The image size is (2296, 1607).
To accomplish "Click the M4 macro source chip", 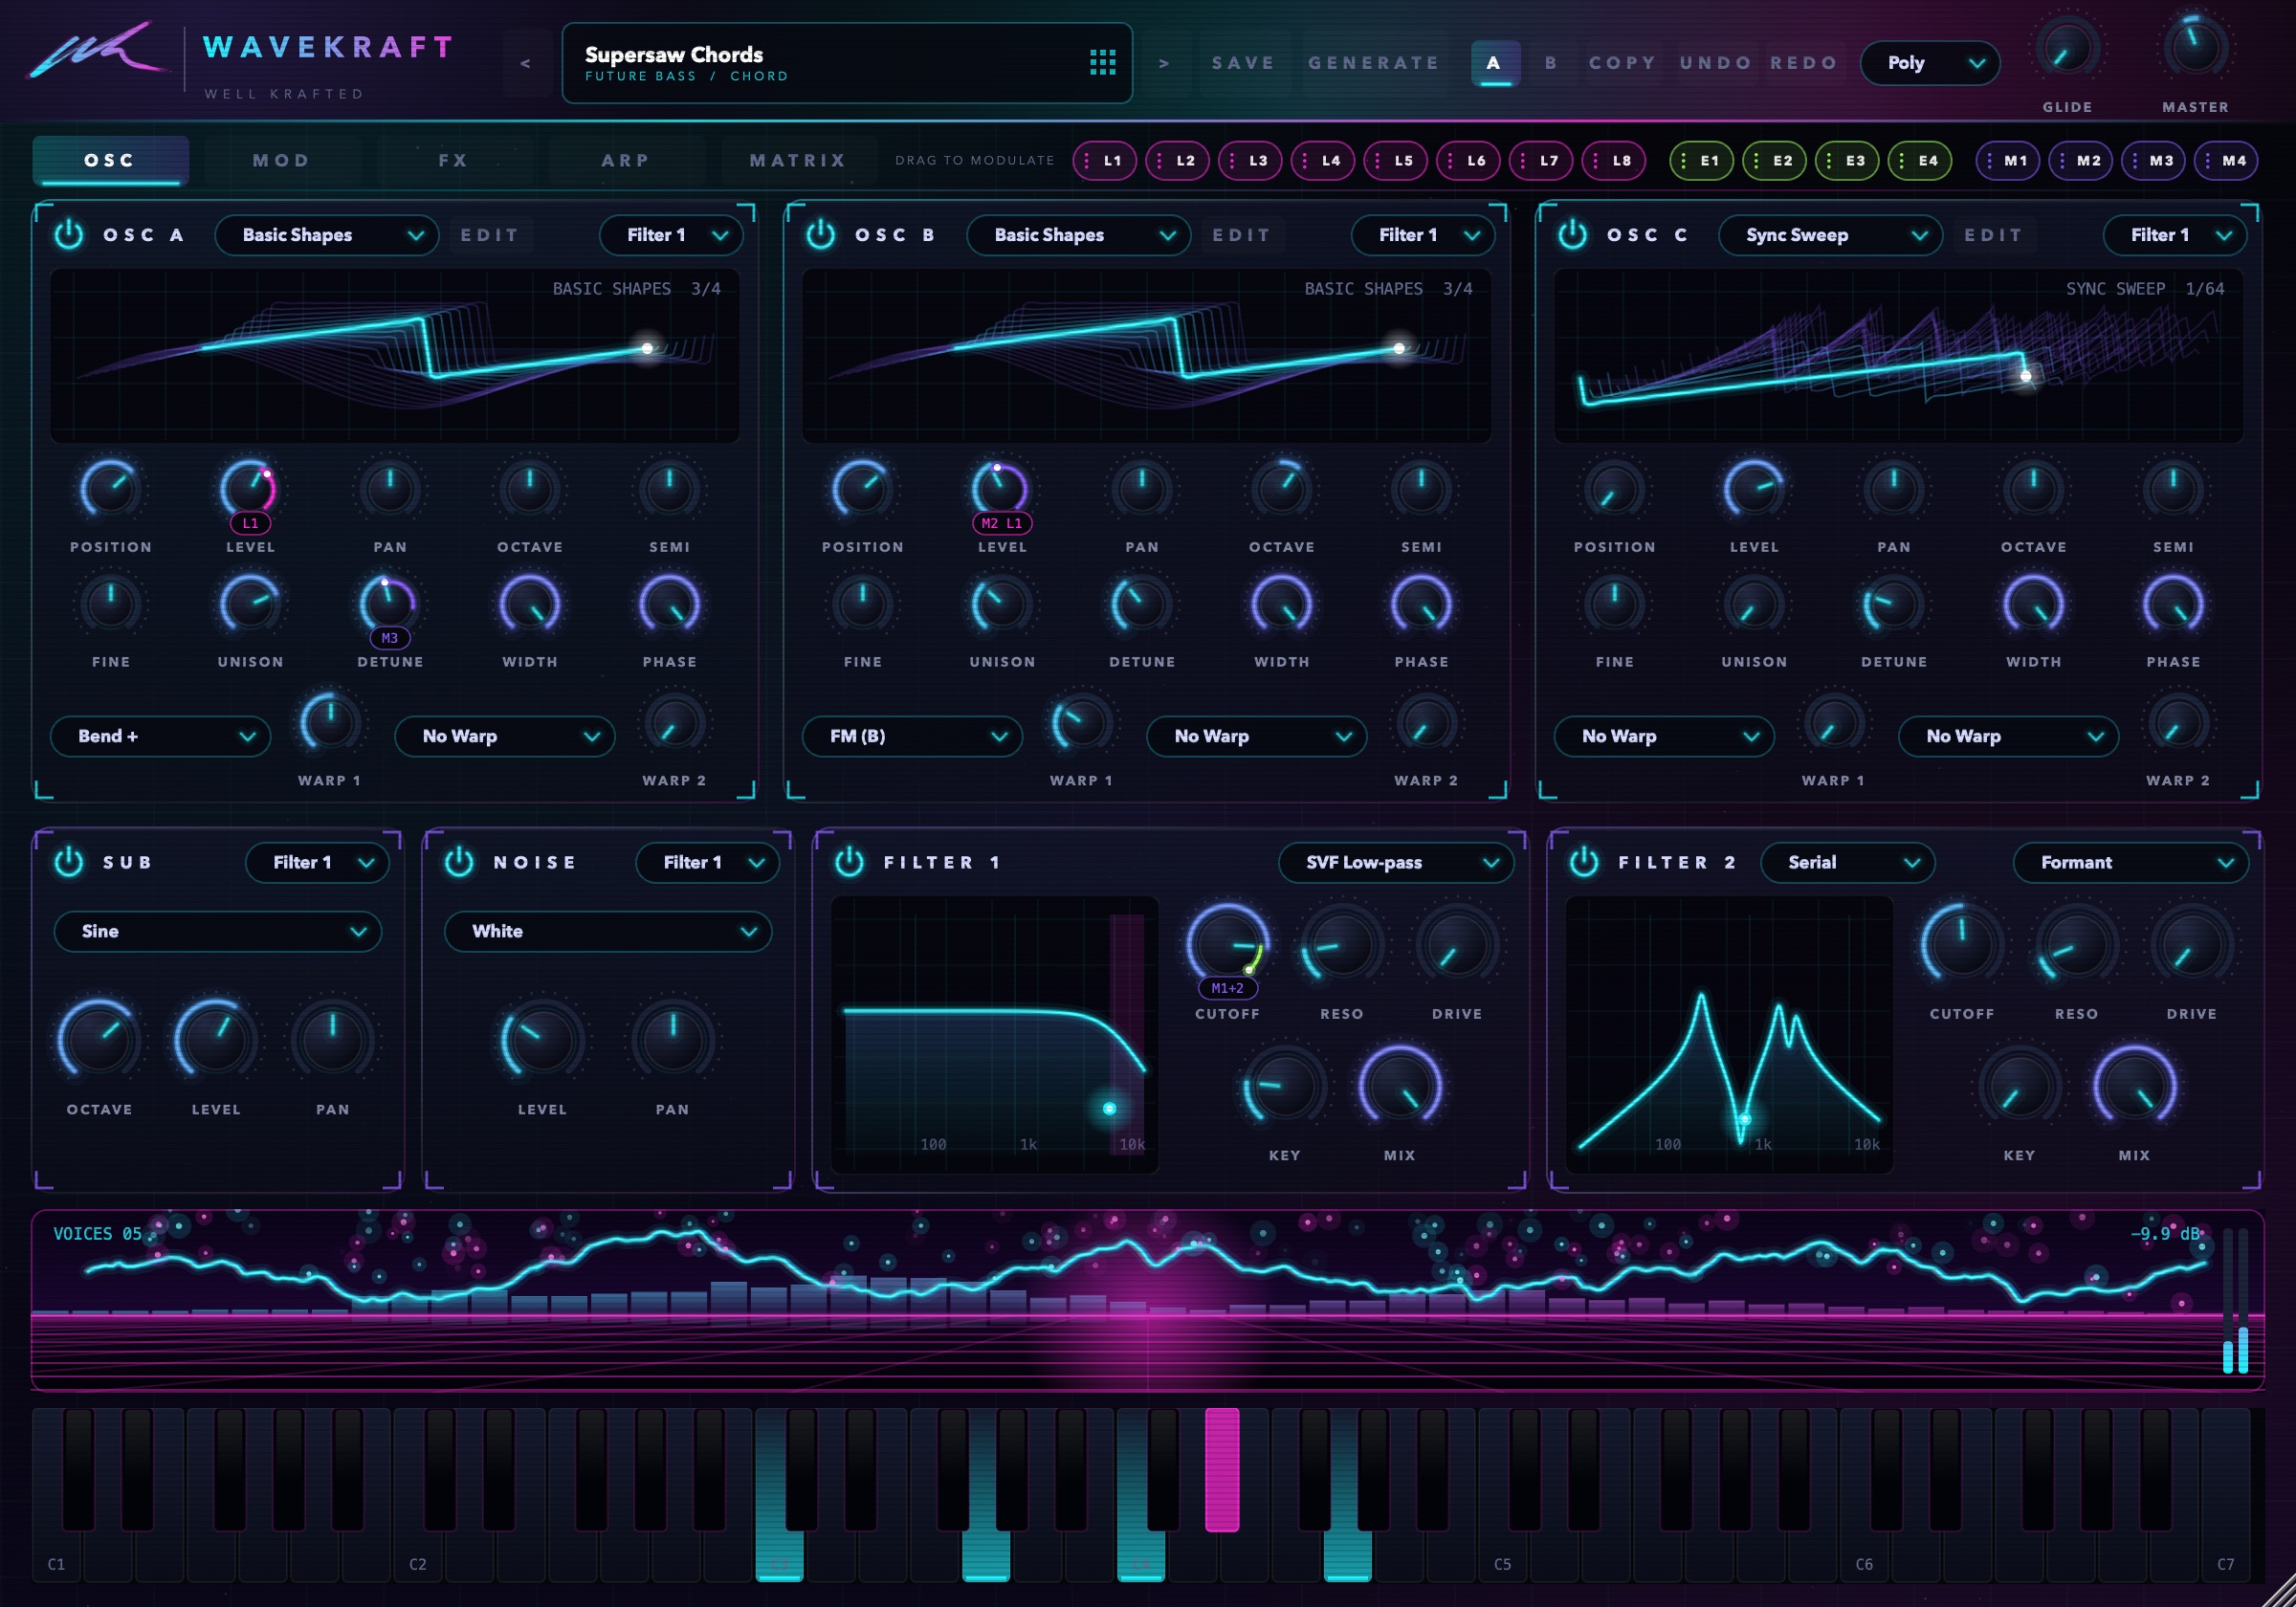I will tap(2225, 160).
